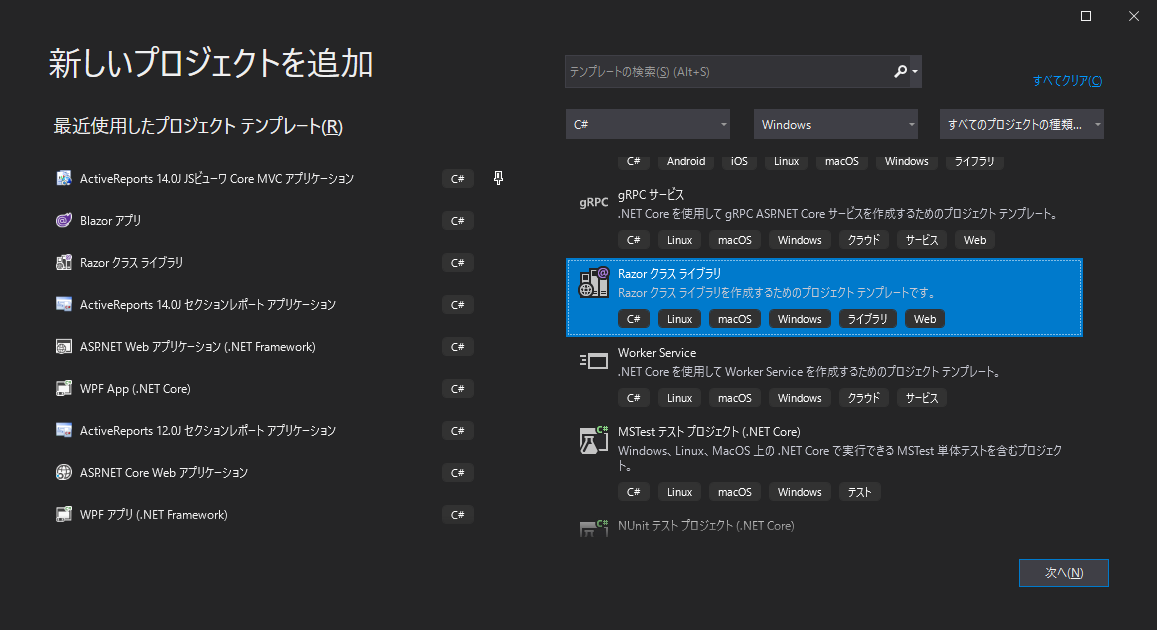The width and height of the screenshot is (1157, 630).
Task: Close the add new project dialog
Action: click(x=1133, y=16)
